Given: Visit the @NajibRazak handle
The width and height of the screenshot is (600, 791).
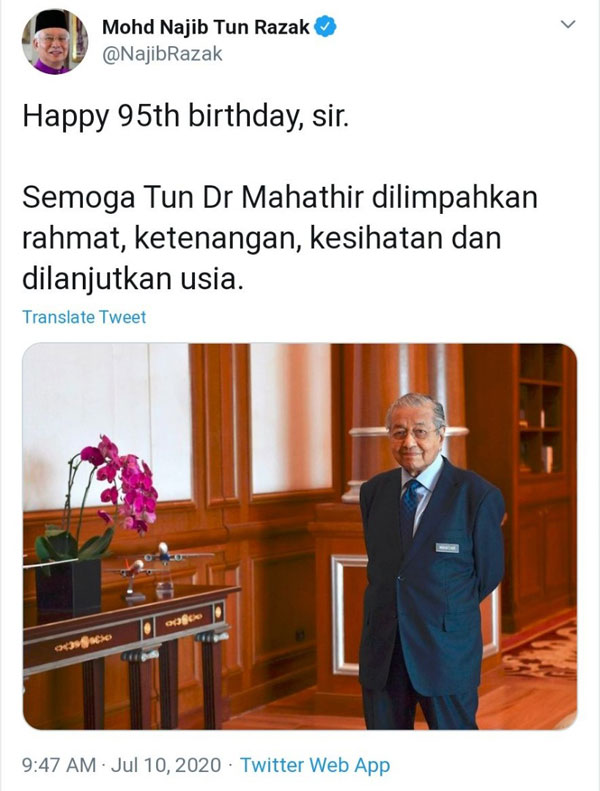Looking at the screenshot, I should 162,54.
